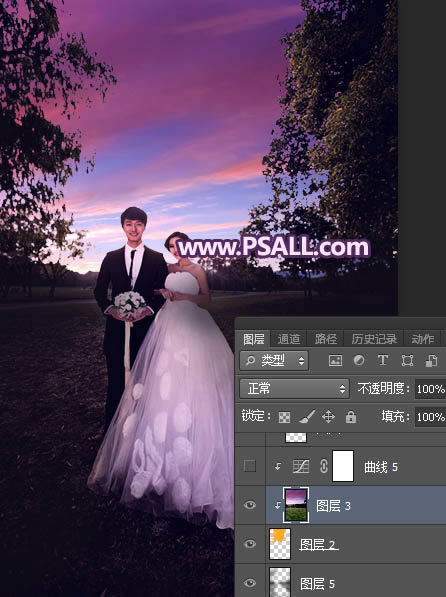Click the pixel layer filter icon

coord(335,360)
